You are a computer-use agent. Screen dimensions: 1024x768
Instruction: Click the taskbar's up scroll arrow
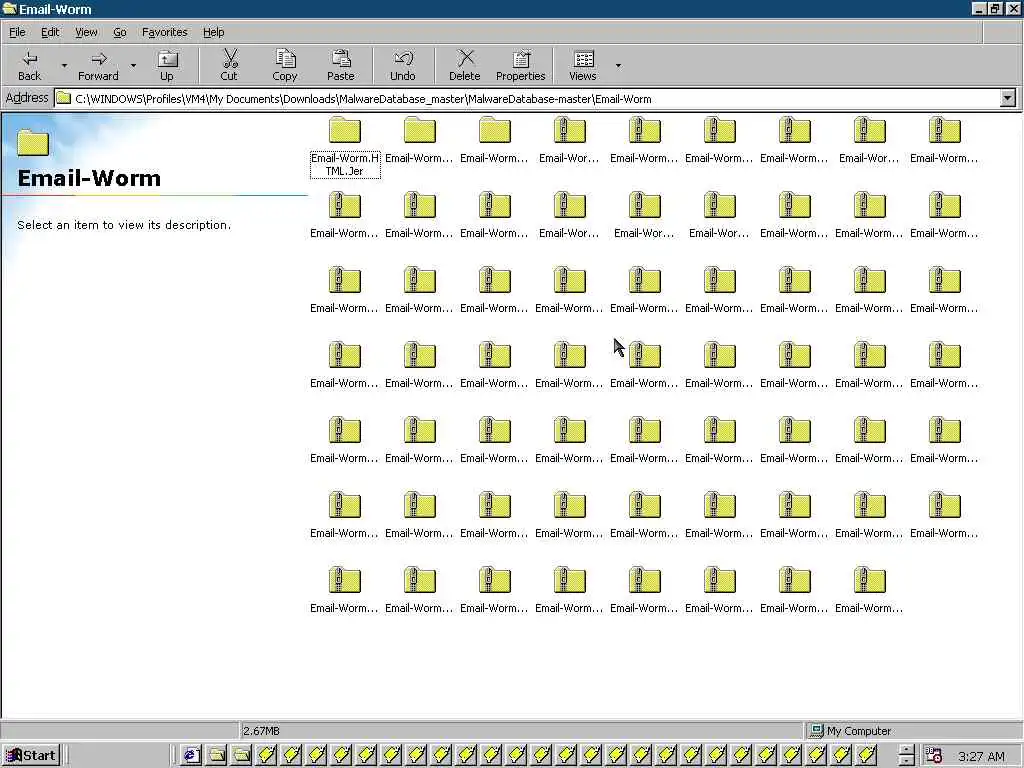[906, 750]
